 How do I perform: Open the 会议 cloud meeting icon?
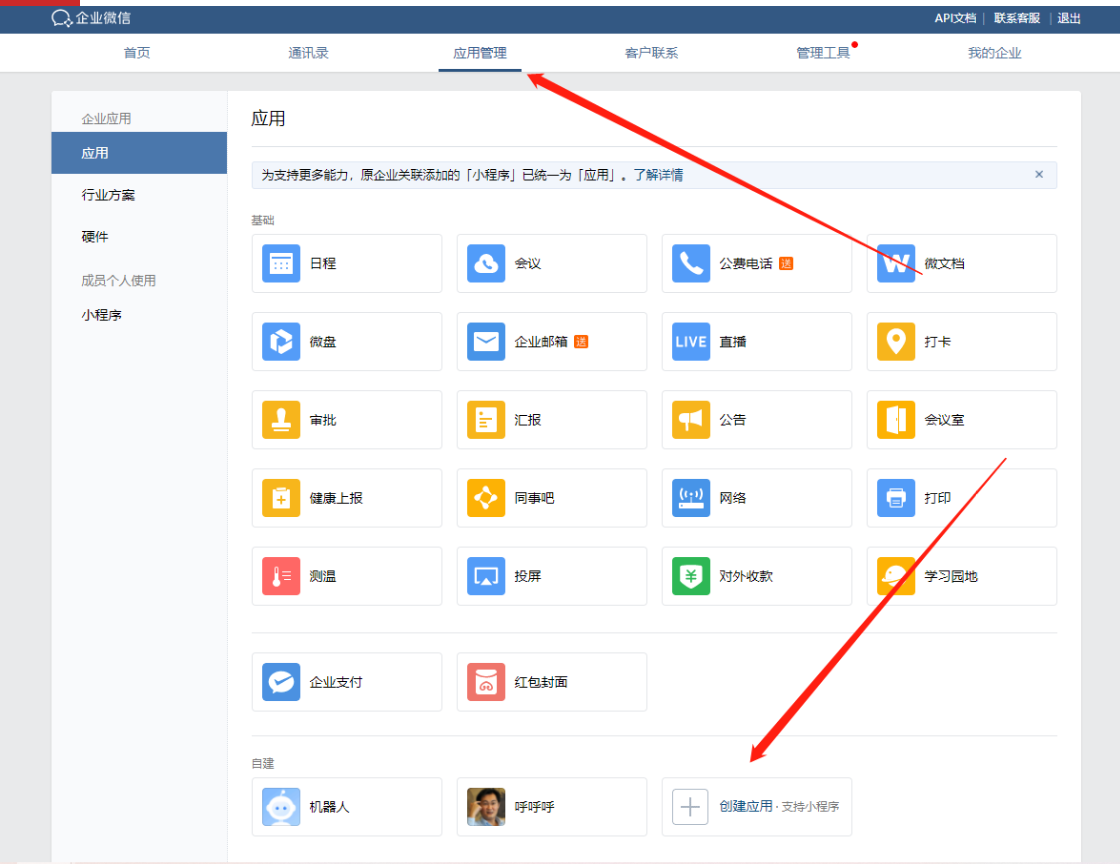click(x=486, y=263)
